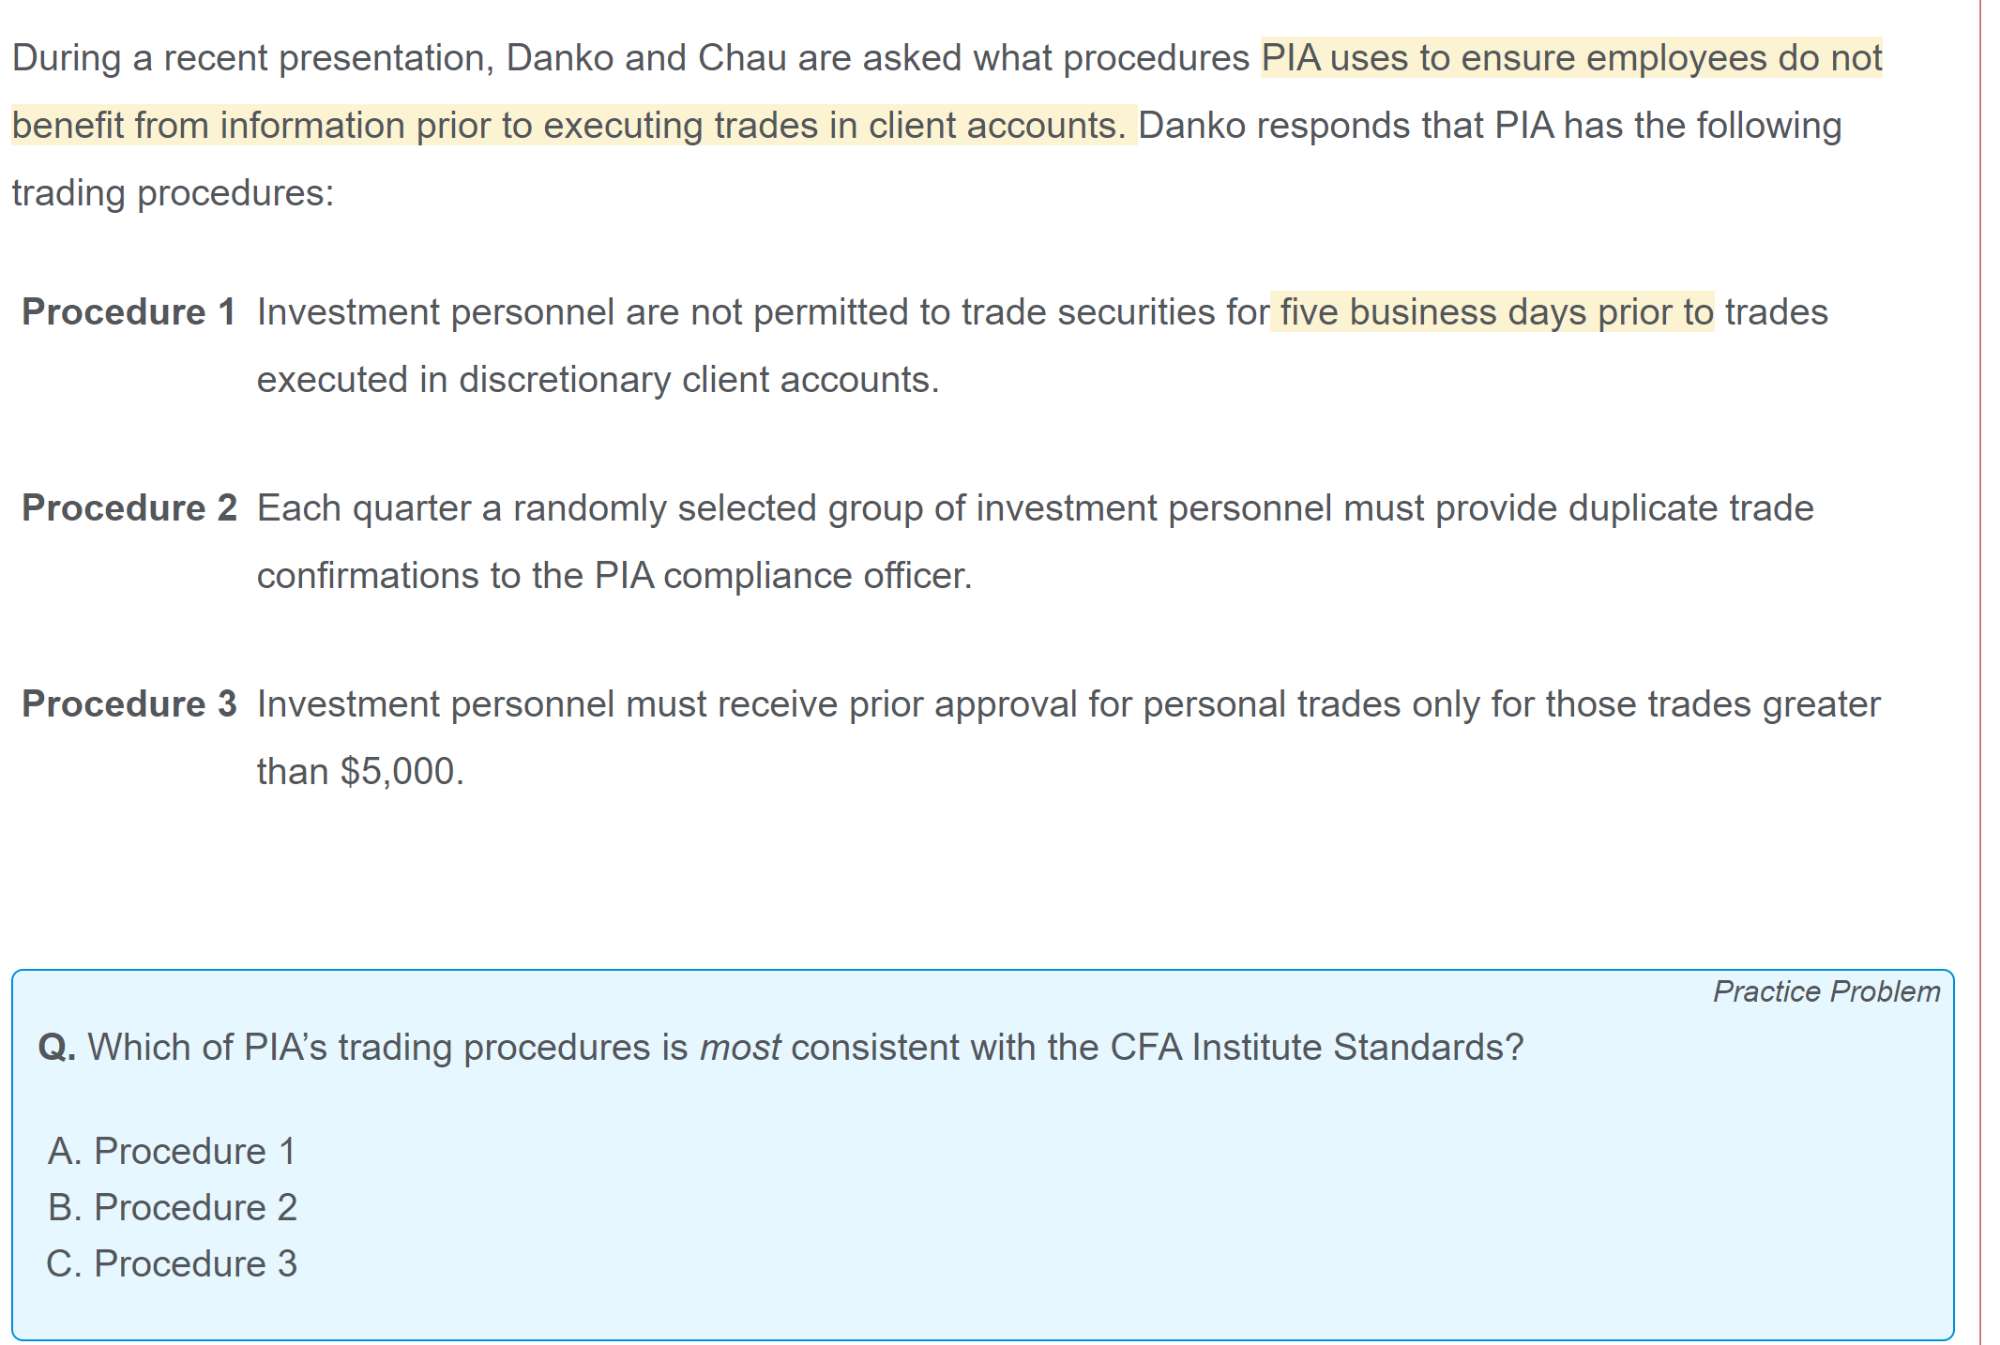
Task: Click highlighted 'five business days prior to'
Action: point(1495,312)
